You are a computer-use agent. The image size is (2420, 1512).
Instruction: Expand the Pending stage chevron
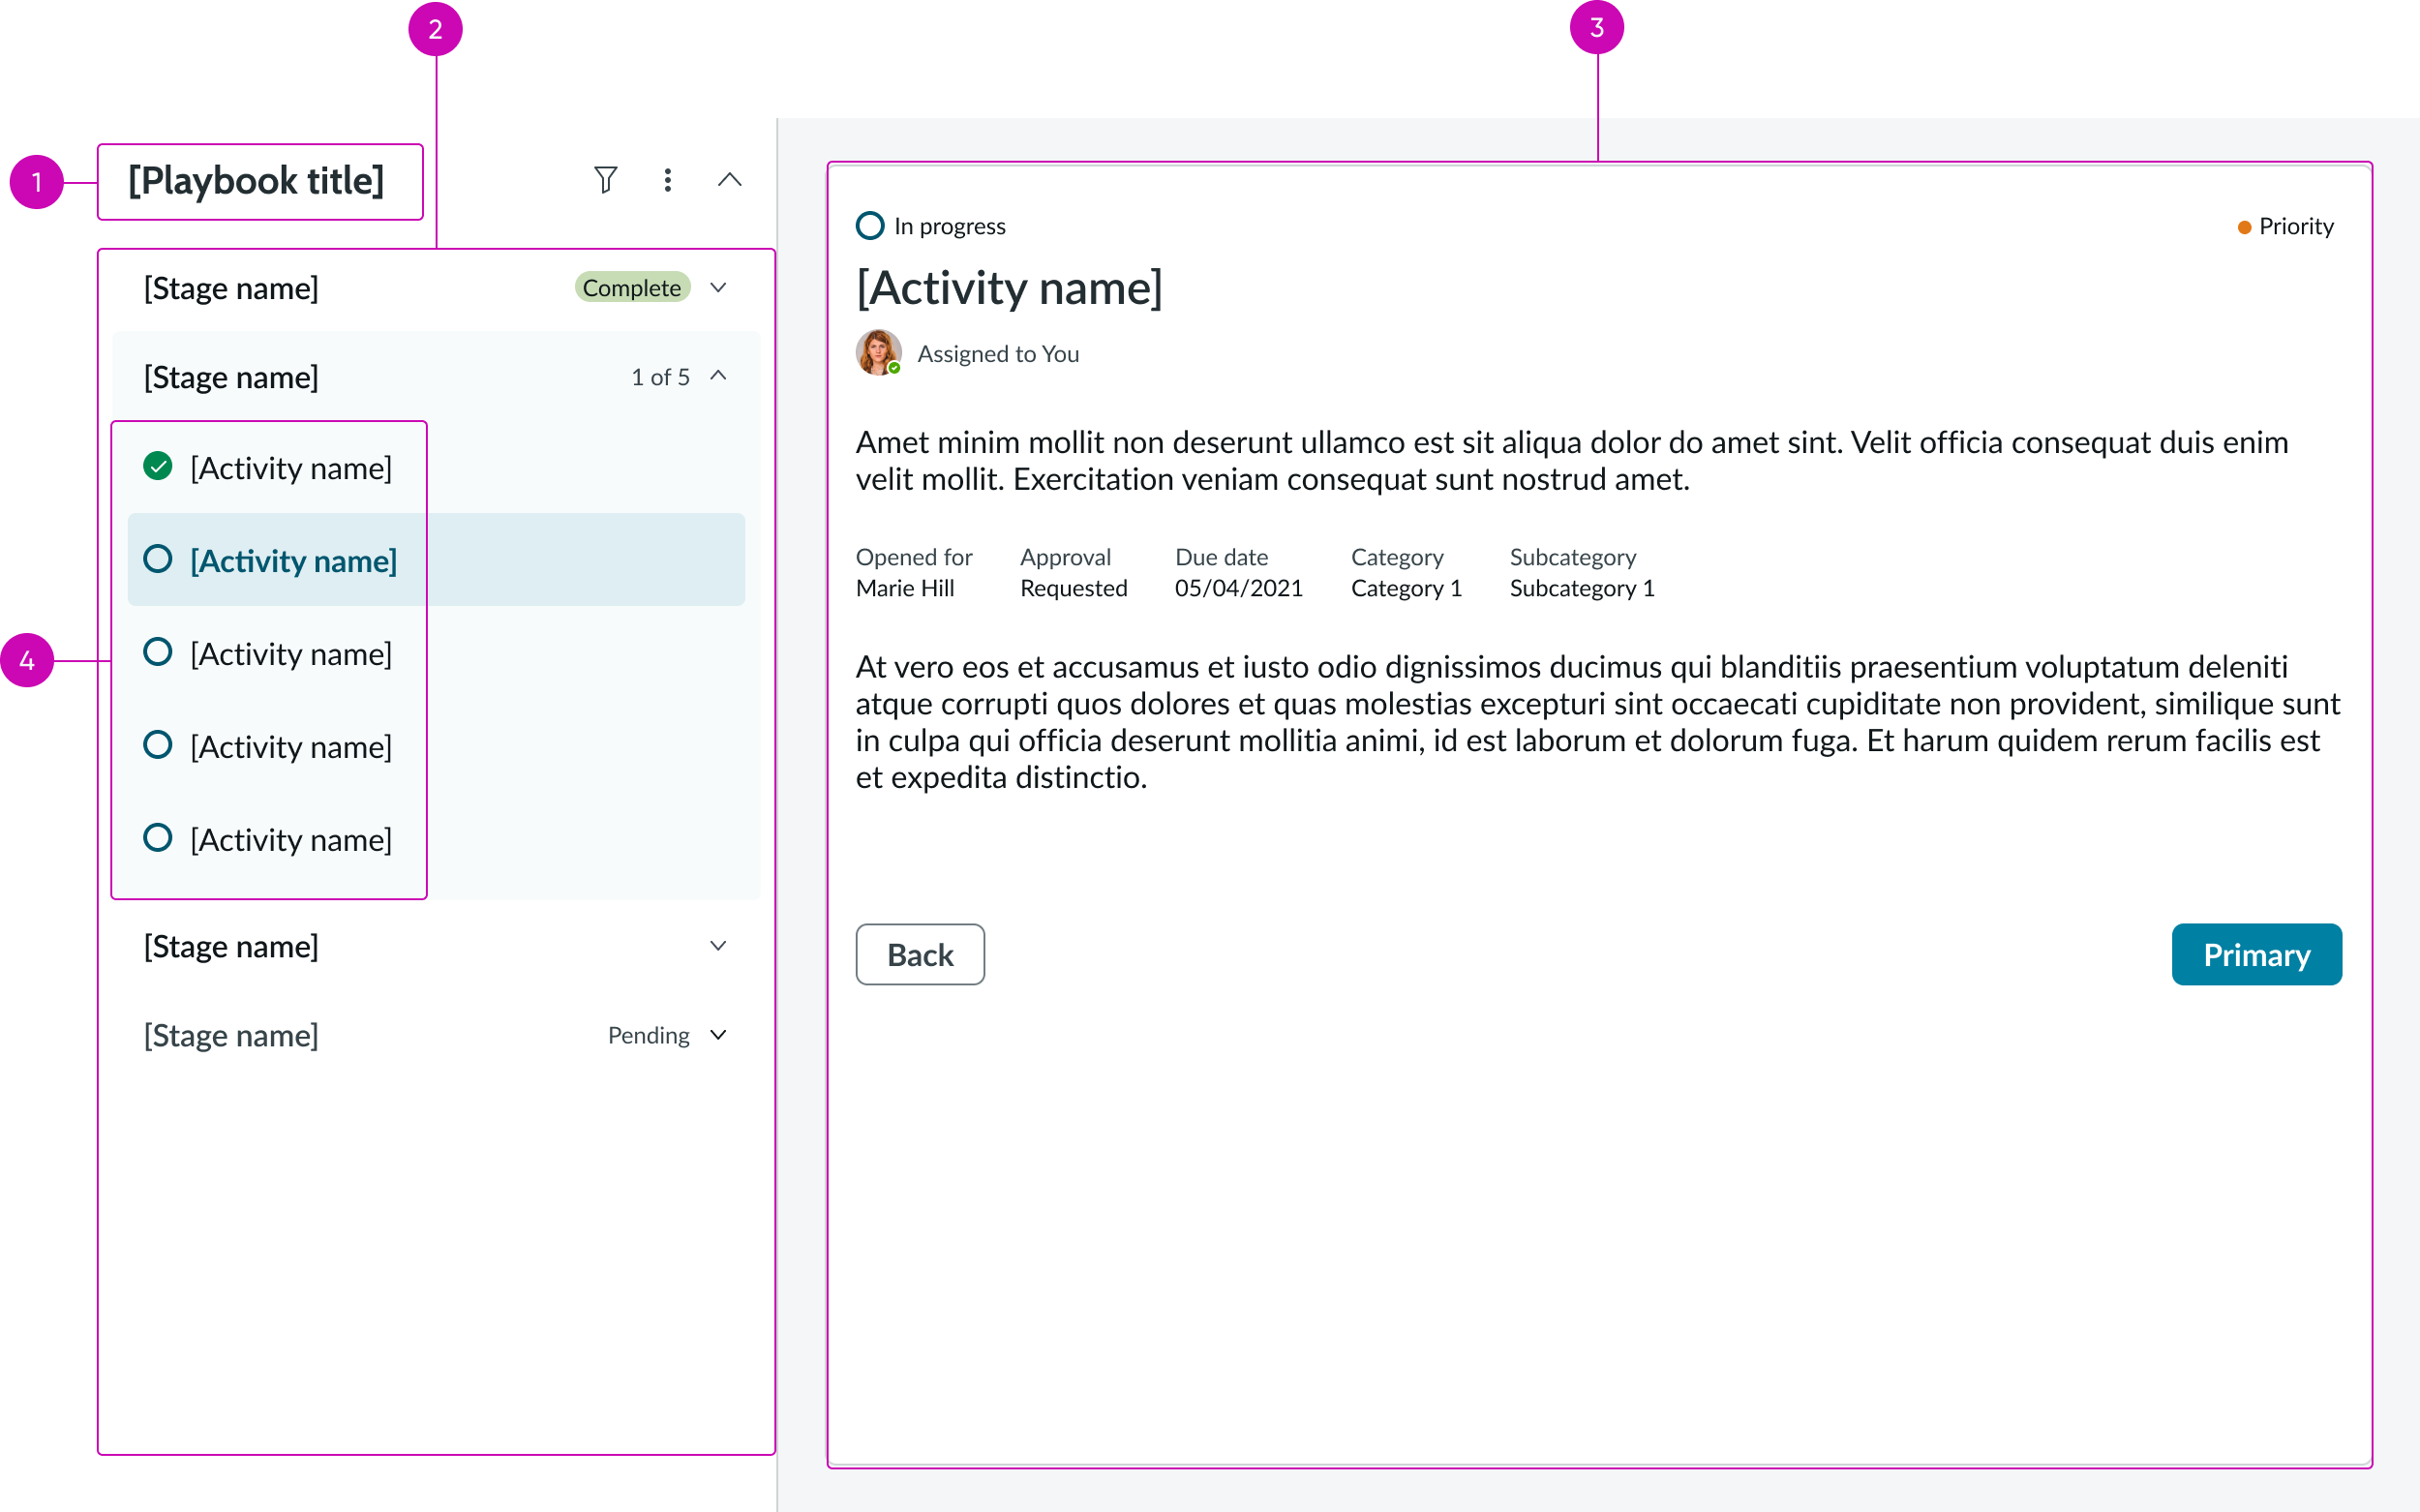point(718,1035)
